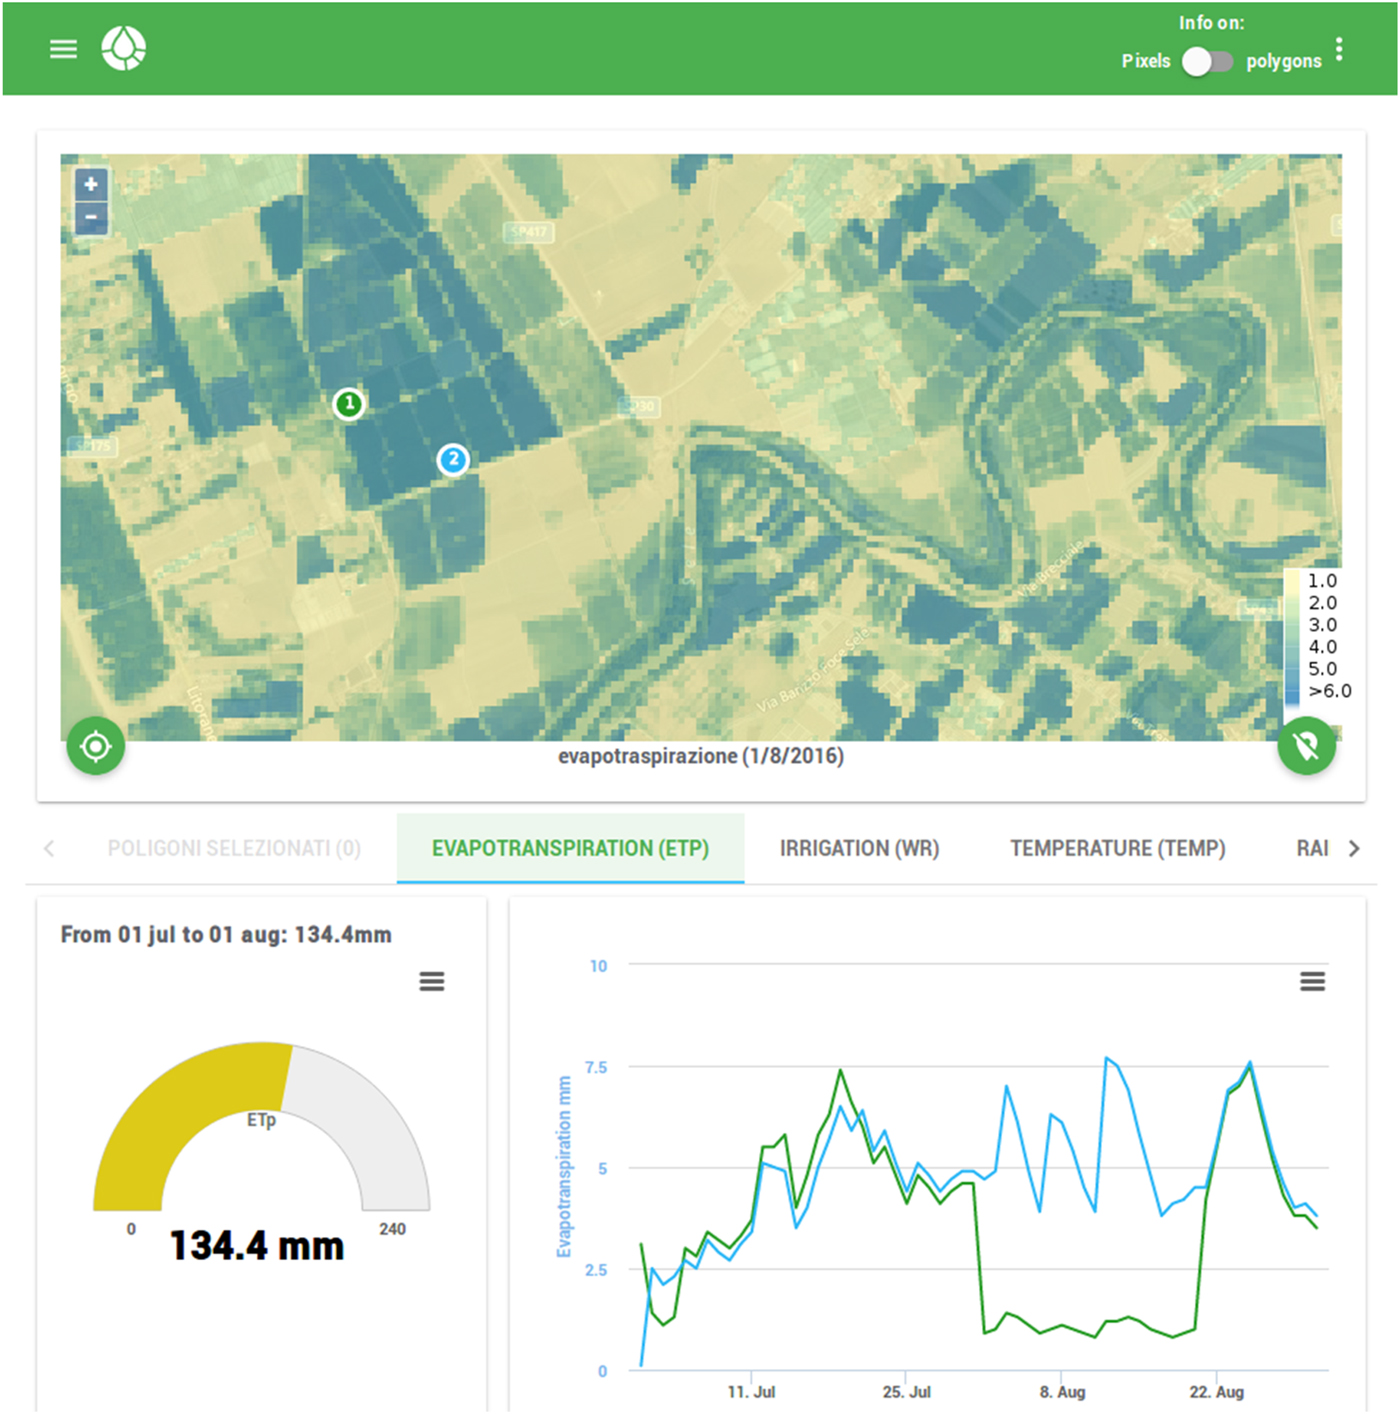Zoom in on the map
Screen dimensions: 1400x1414
90,185
